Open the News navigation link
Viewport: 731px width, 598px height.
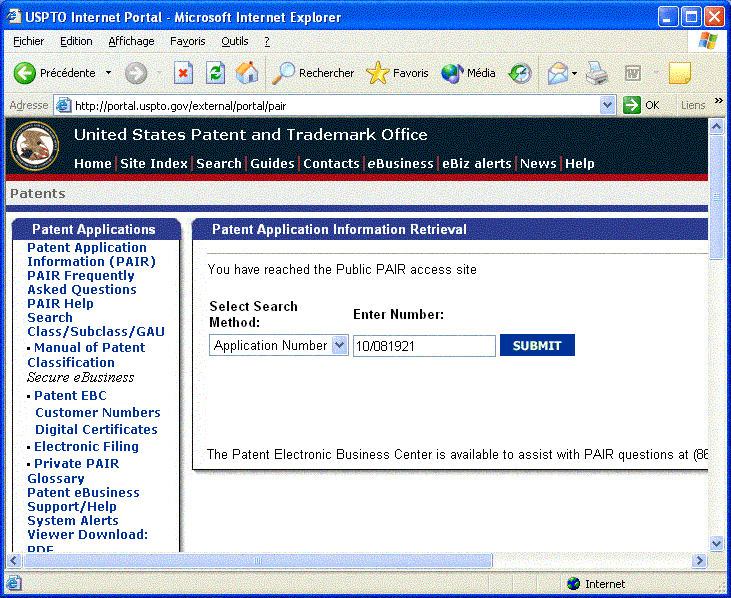(538, 164)
